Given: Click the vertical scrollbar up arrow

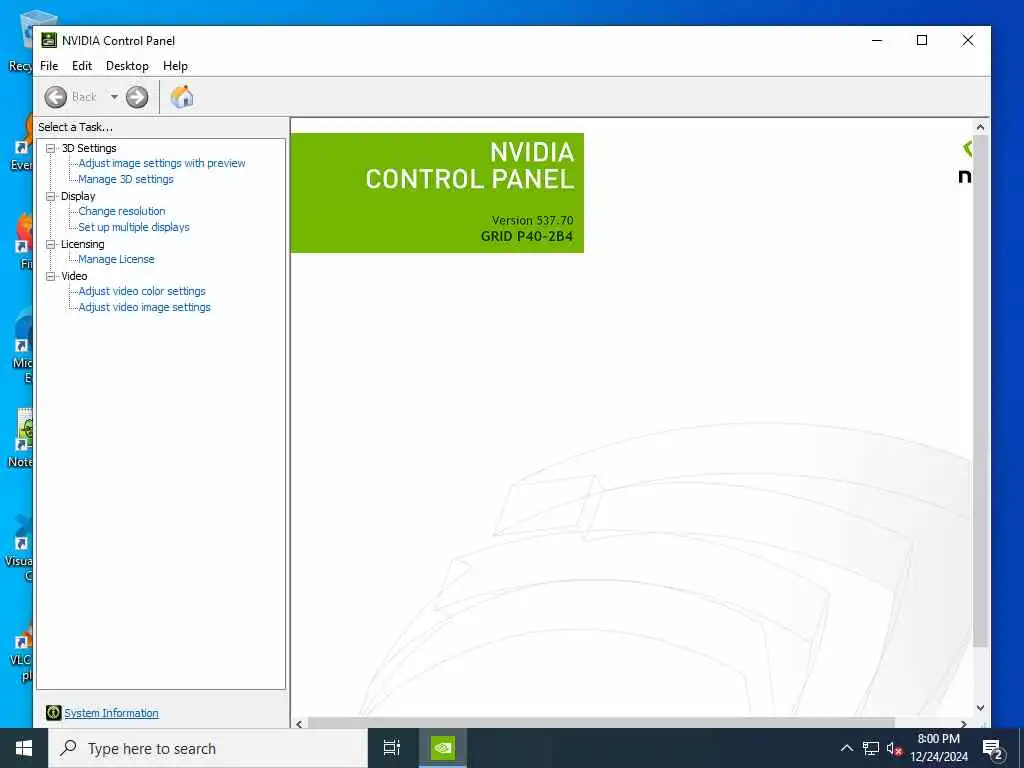Looking at the screenshot, I should tap(980, 127).
